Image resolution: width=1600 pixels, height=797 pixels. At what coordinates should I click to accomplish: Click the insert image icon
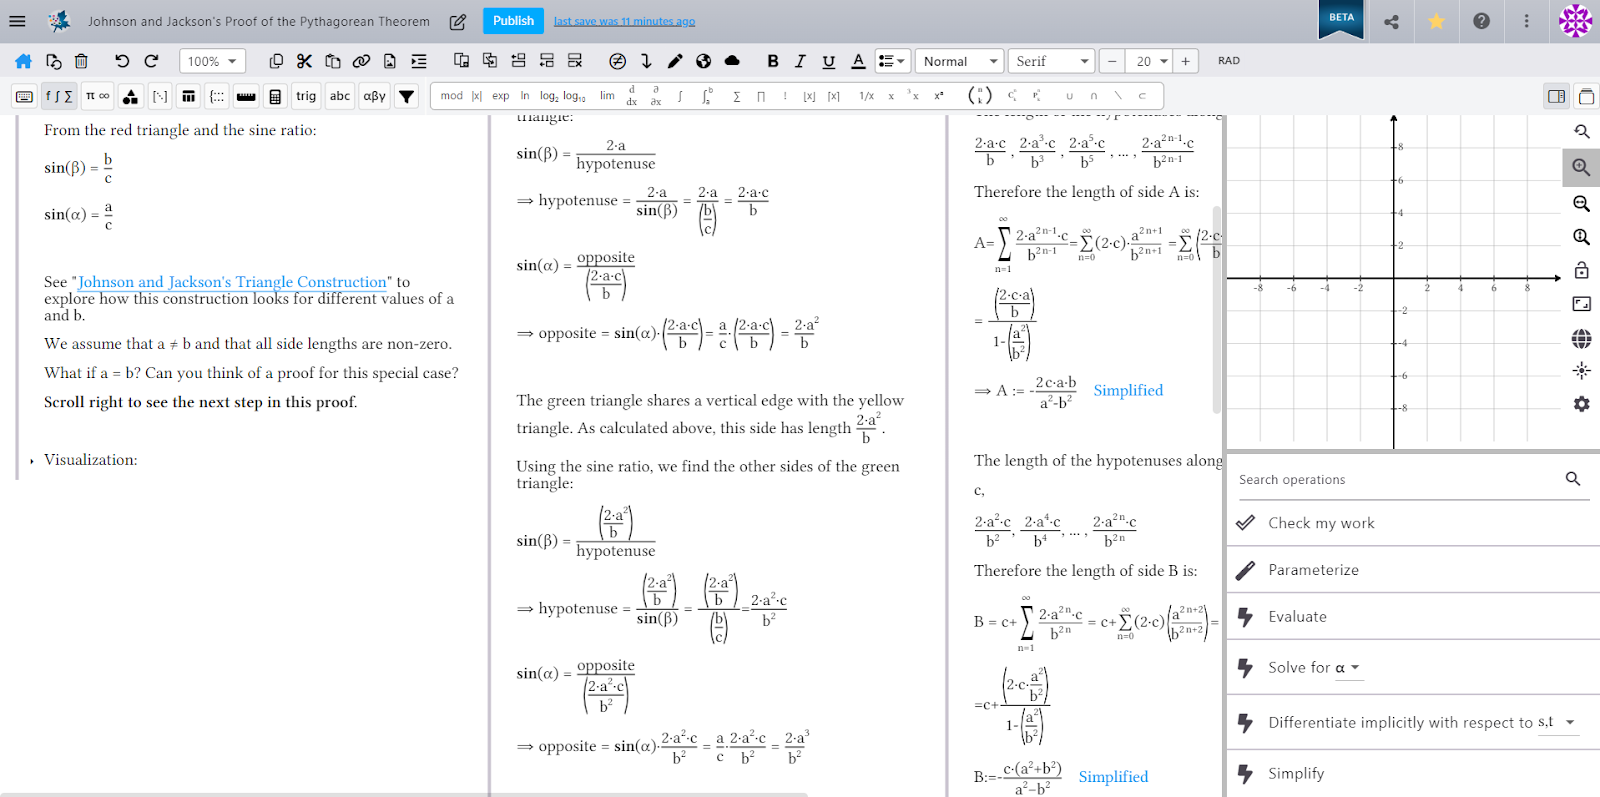pos(390,61)
